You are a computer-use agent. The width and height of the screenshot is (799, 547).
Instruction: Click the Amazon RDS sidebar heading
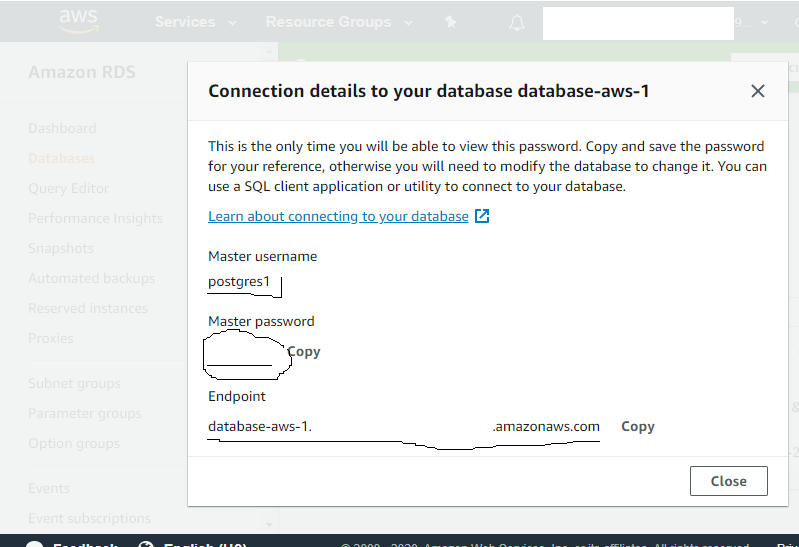pyautogui.click(x=82, y=72)
